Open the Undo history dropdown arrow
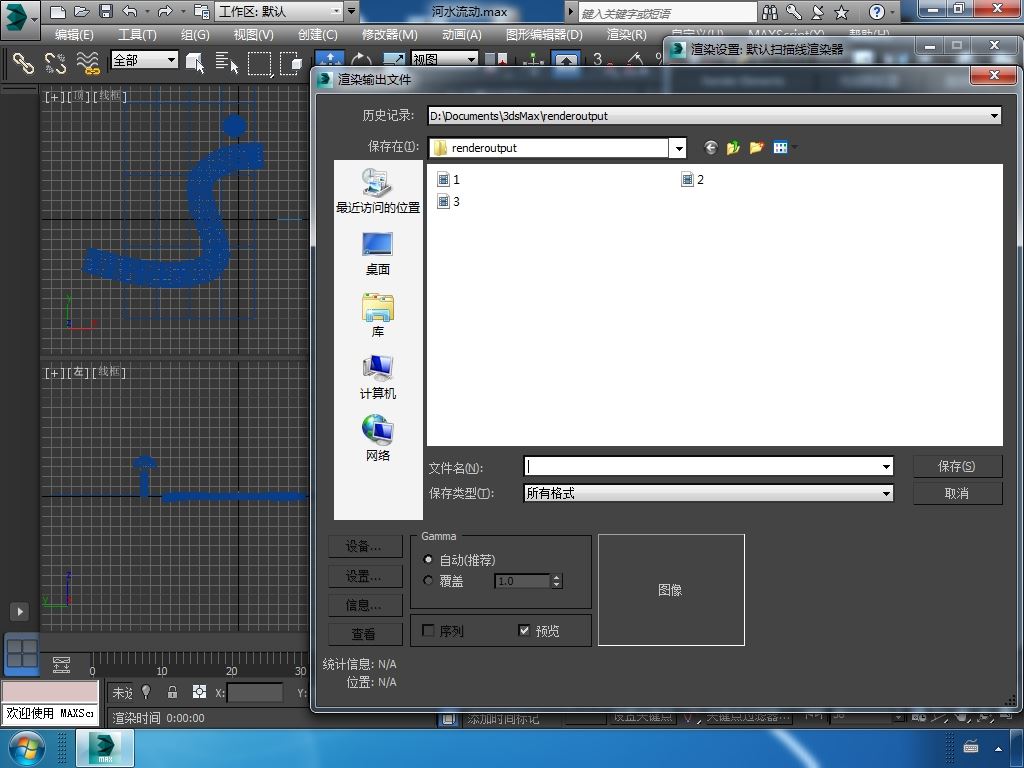1024x768 pixels. [x=147, y=11]
